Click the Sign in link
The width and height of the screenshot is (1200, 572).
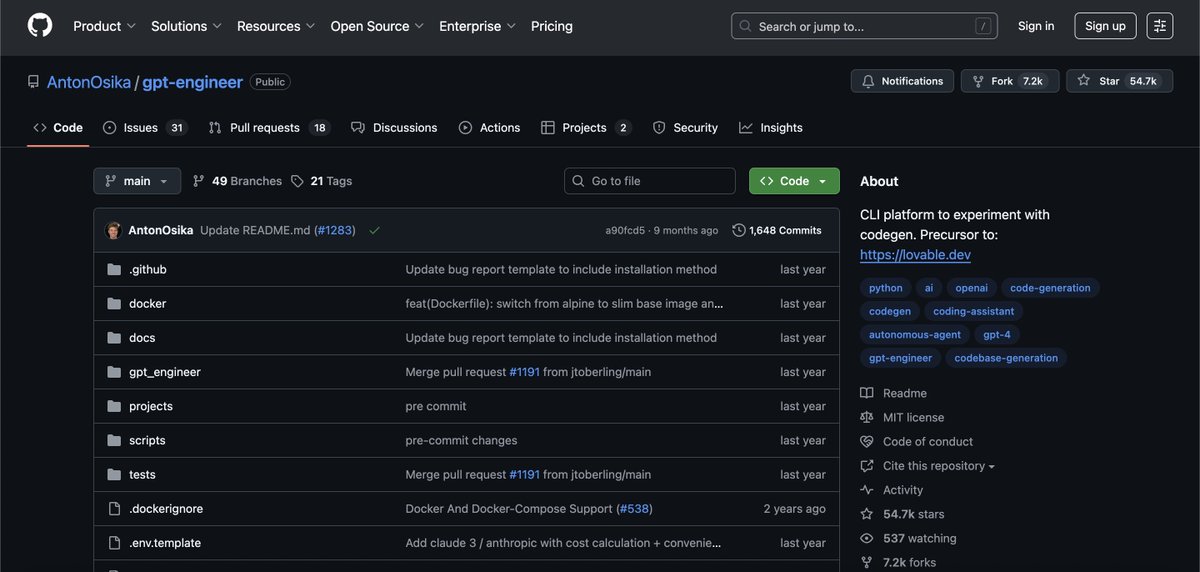pyautogui.click(x=1036, y=26)
